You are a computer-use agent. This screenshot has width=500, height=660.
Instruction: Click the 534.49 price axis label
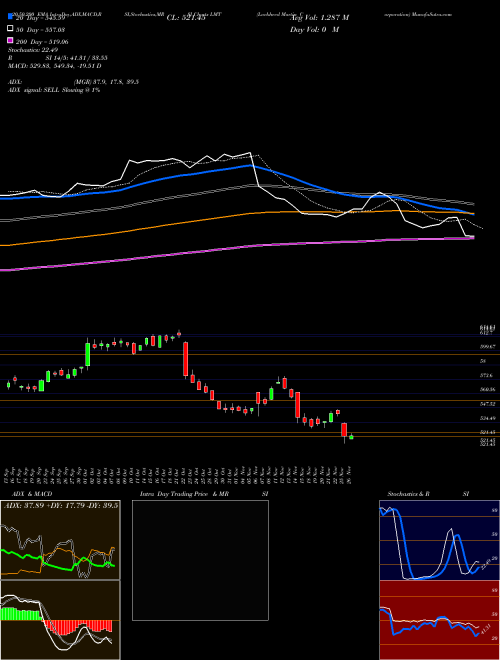488,418
